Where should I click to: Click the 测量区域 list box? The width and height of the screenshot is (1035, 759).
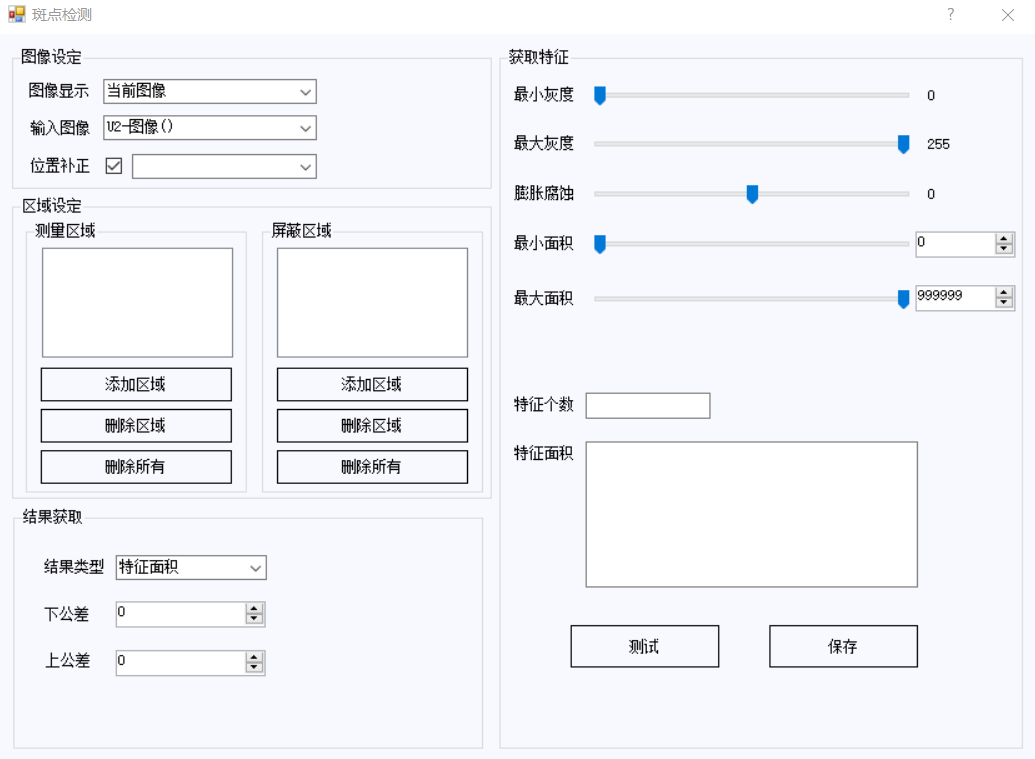137,303
